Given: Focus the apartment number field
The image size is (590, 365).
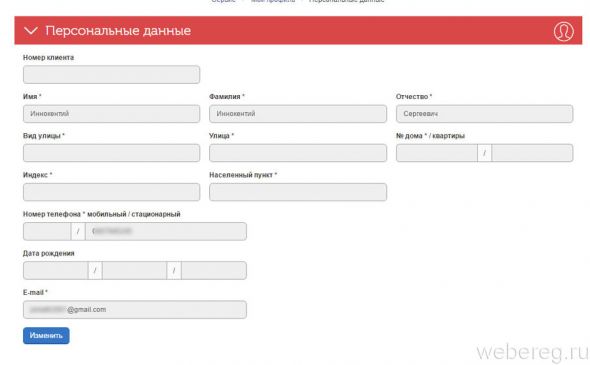Looking at the screenshot, I should pos(532,153).
